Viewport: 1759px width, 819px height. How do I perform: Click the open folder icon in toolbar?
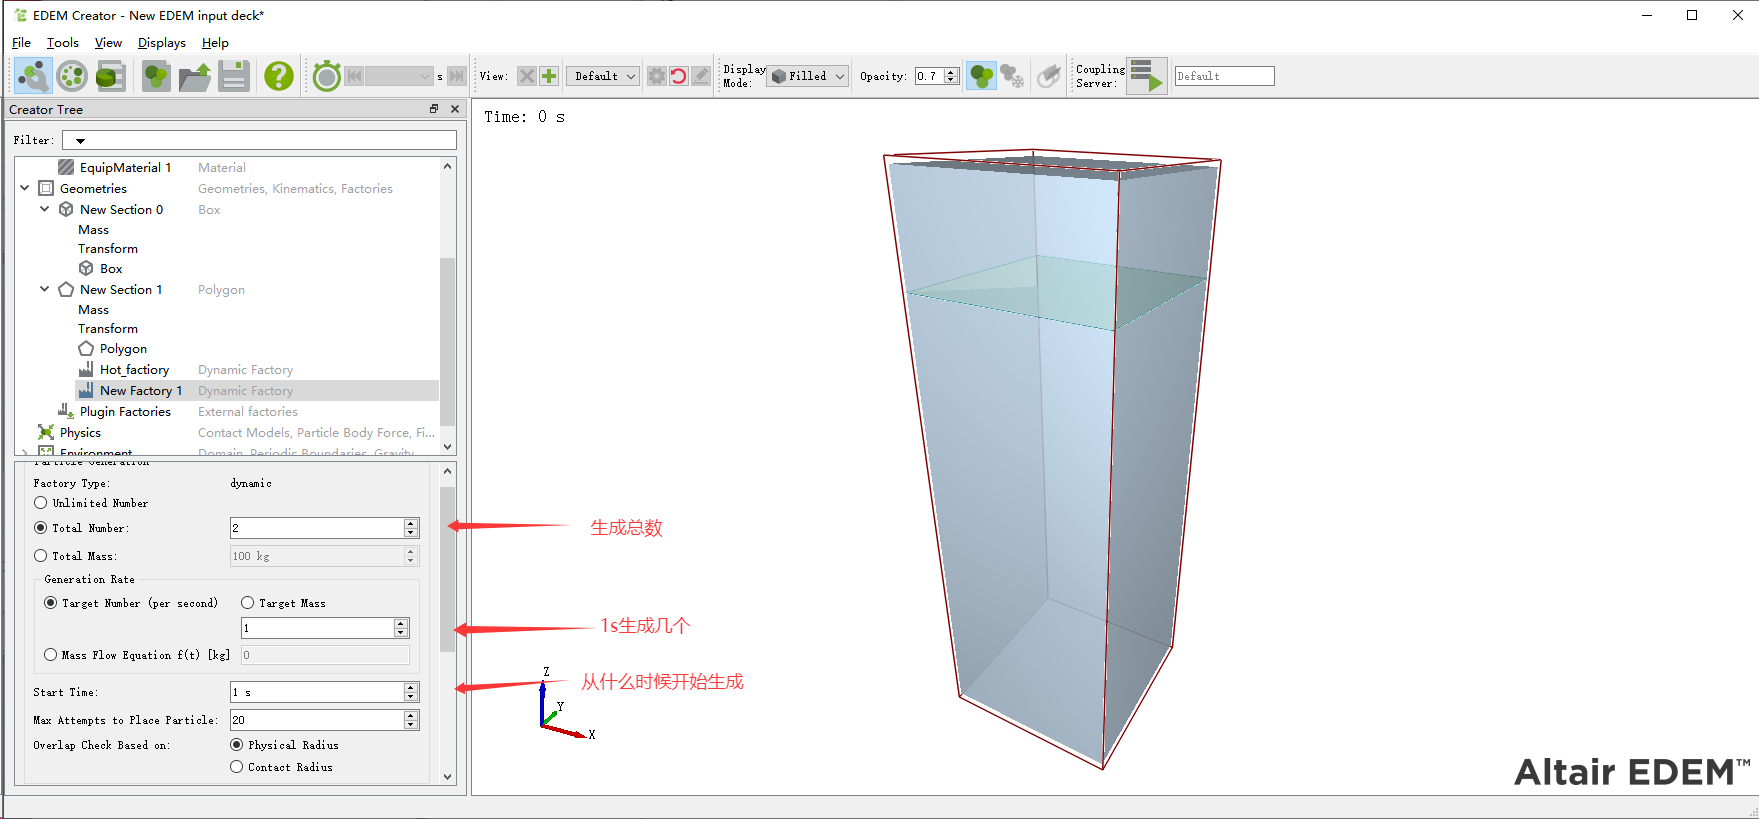(195, 76)
